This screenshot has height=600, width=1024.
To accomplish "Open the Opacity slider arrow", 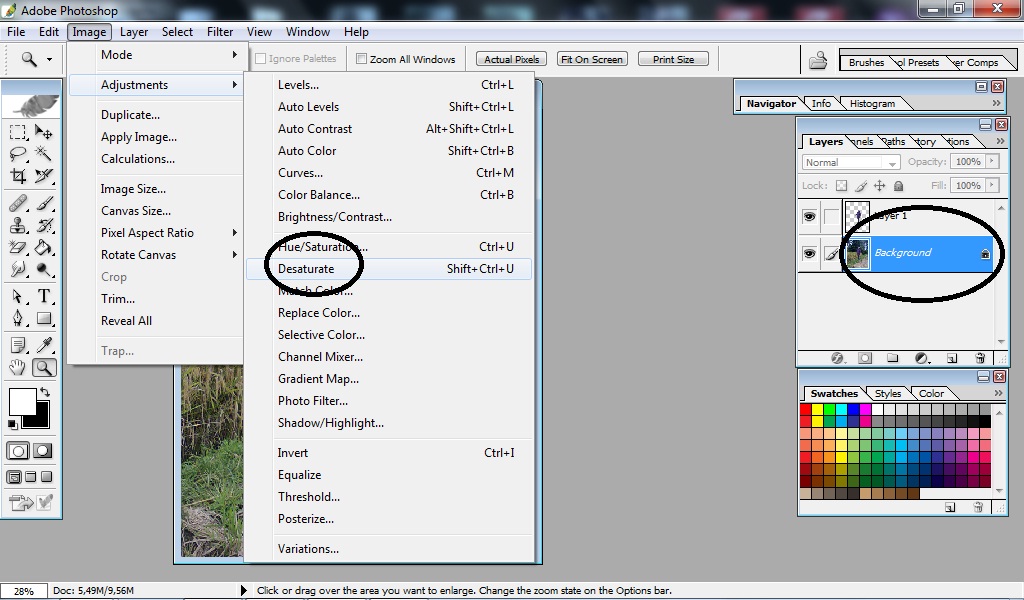I will pyautogui.click(x=992, y=161).
